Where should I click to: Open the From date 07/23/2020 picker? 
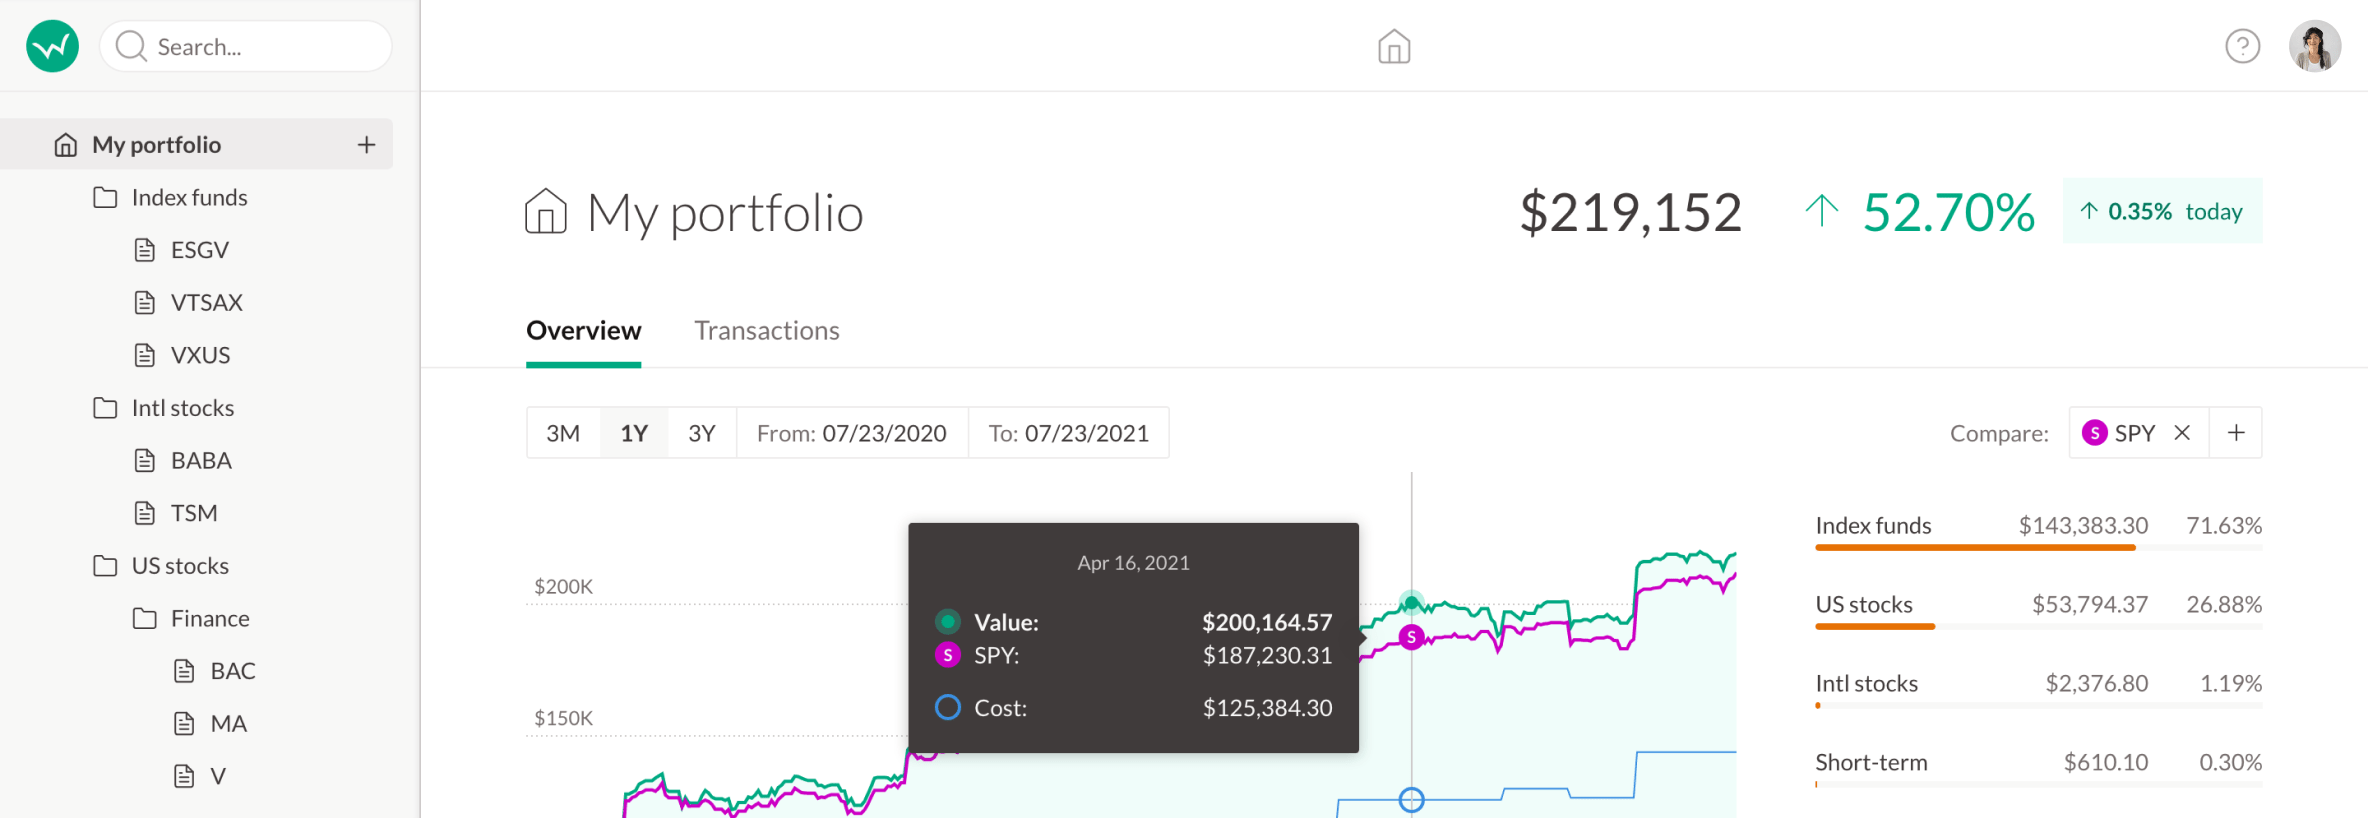point(852,433)
